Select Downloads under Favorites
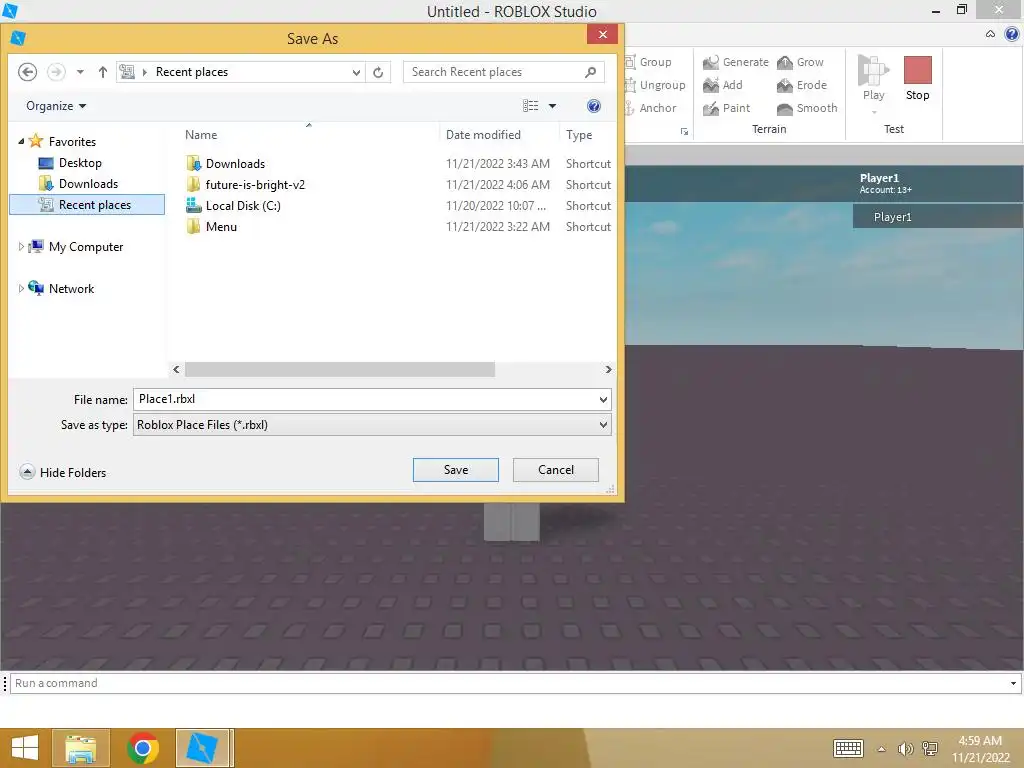 78,184
